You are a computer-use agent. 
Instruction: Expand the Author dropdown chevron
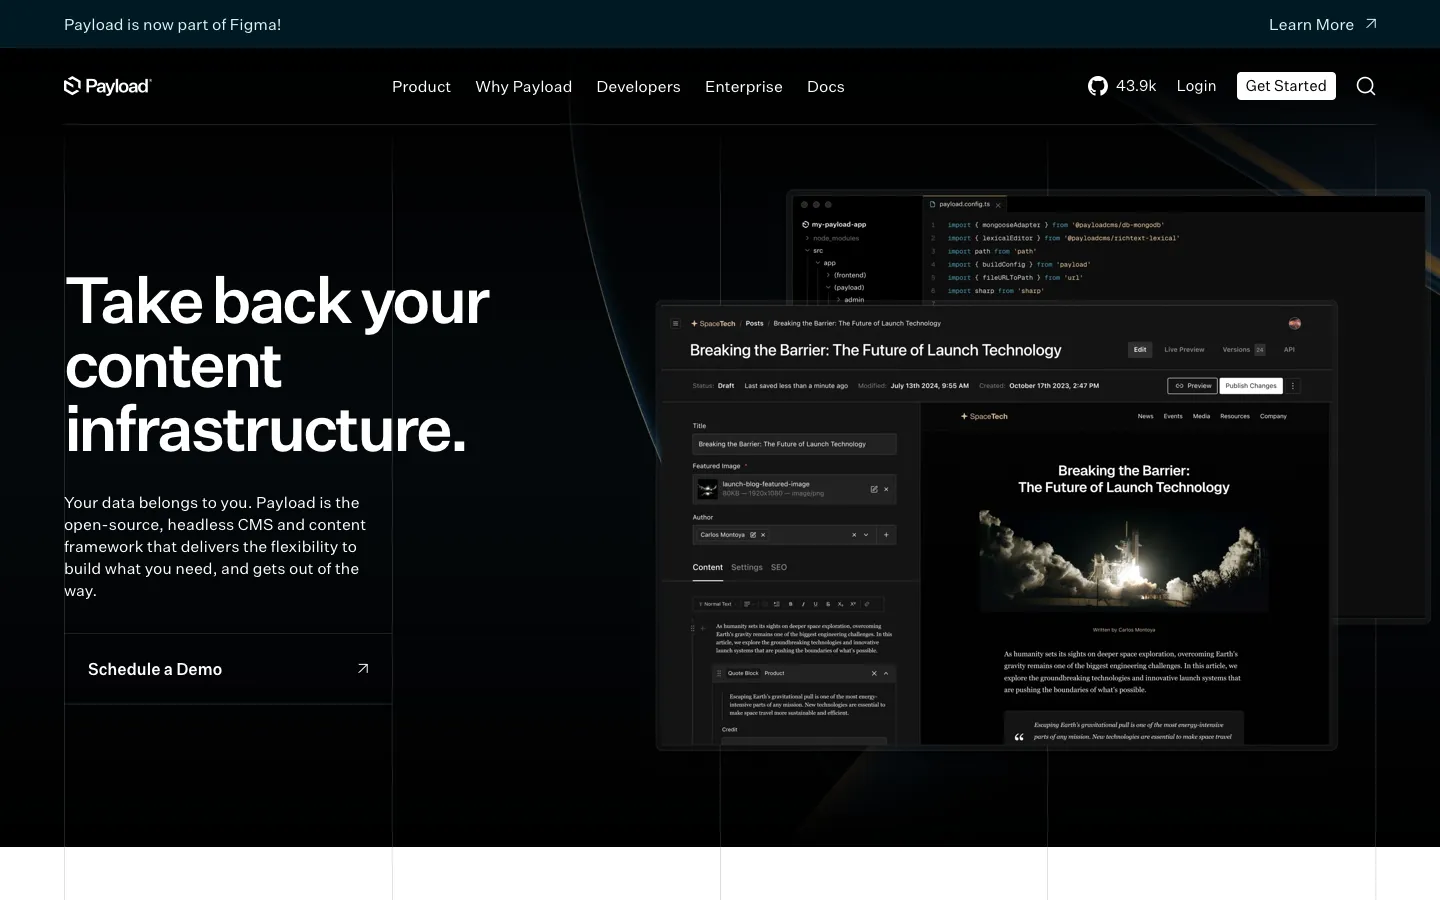[x=866, y=535]
